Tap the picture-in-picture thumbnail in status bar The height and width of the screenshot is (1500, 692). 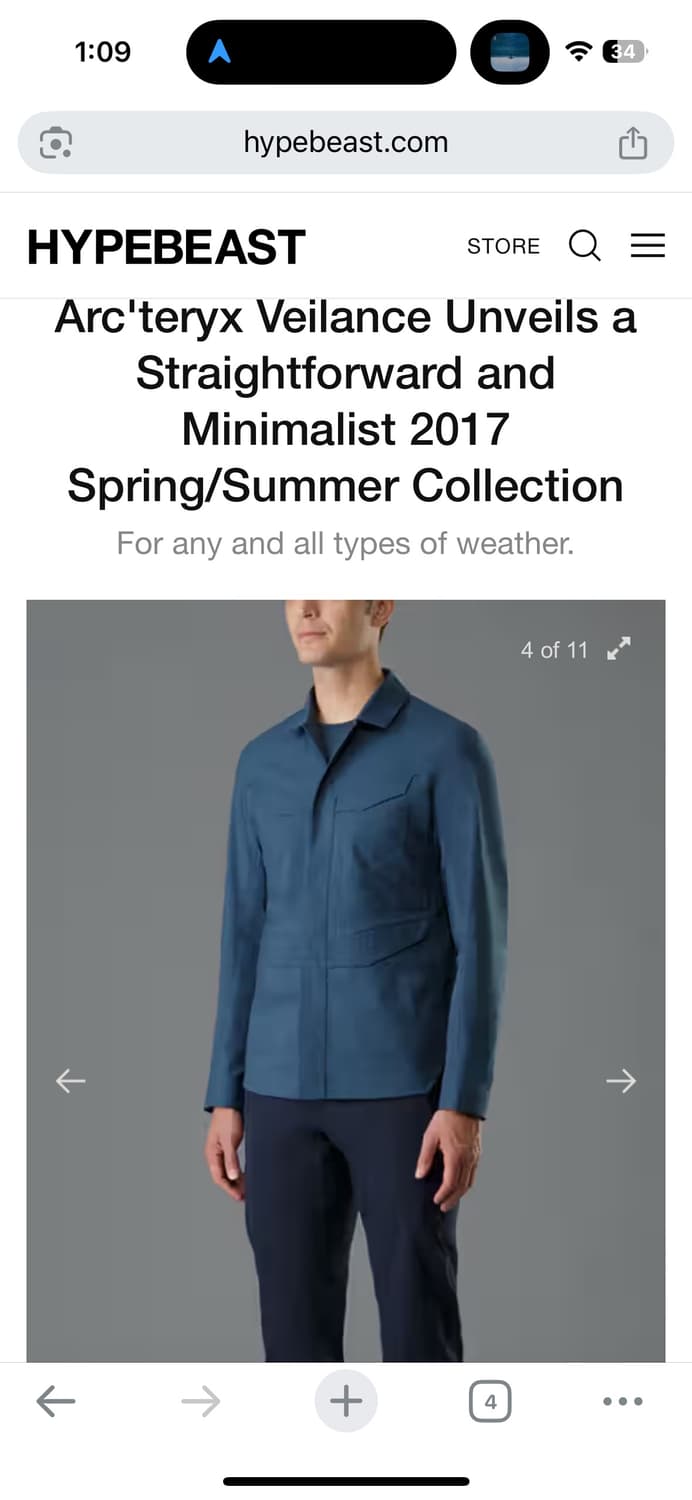510,52
